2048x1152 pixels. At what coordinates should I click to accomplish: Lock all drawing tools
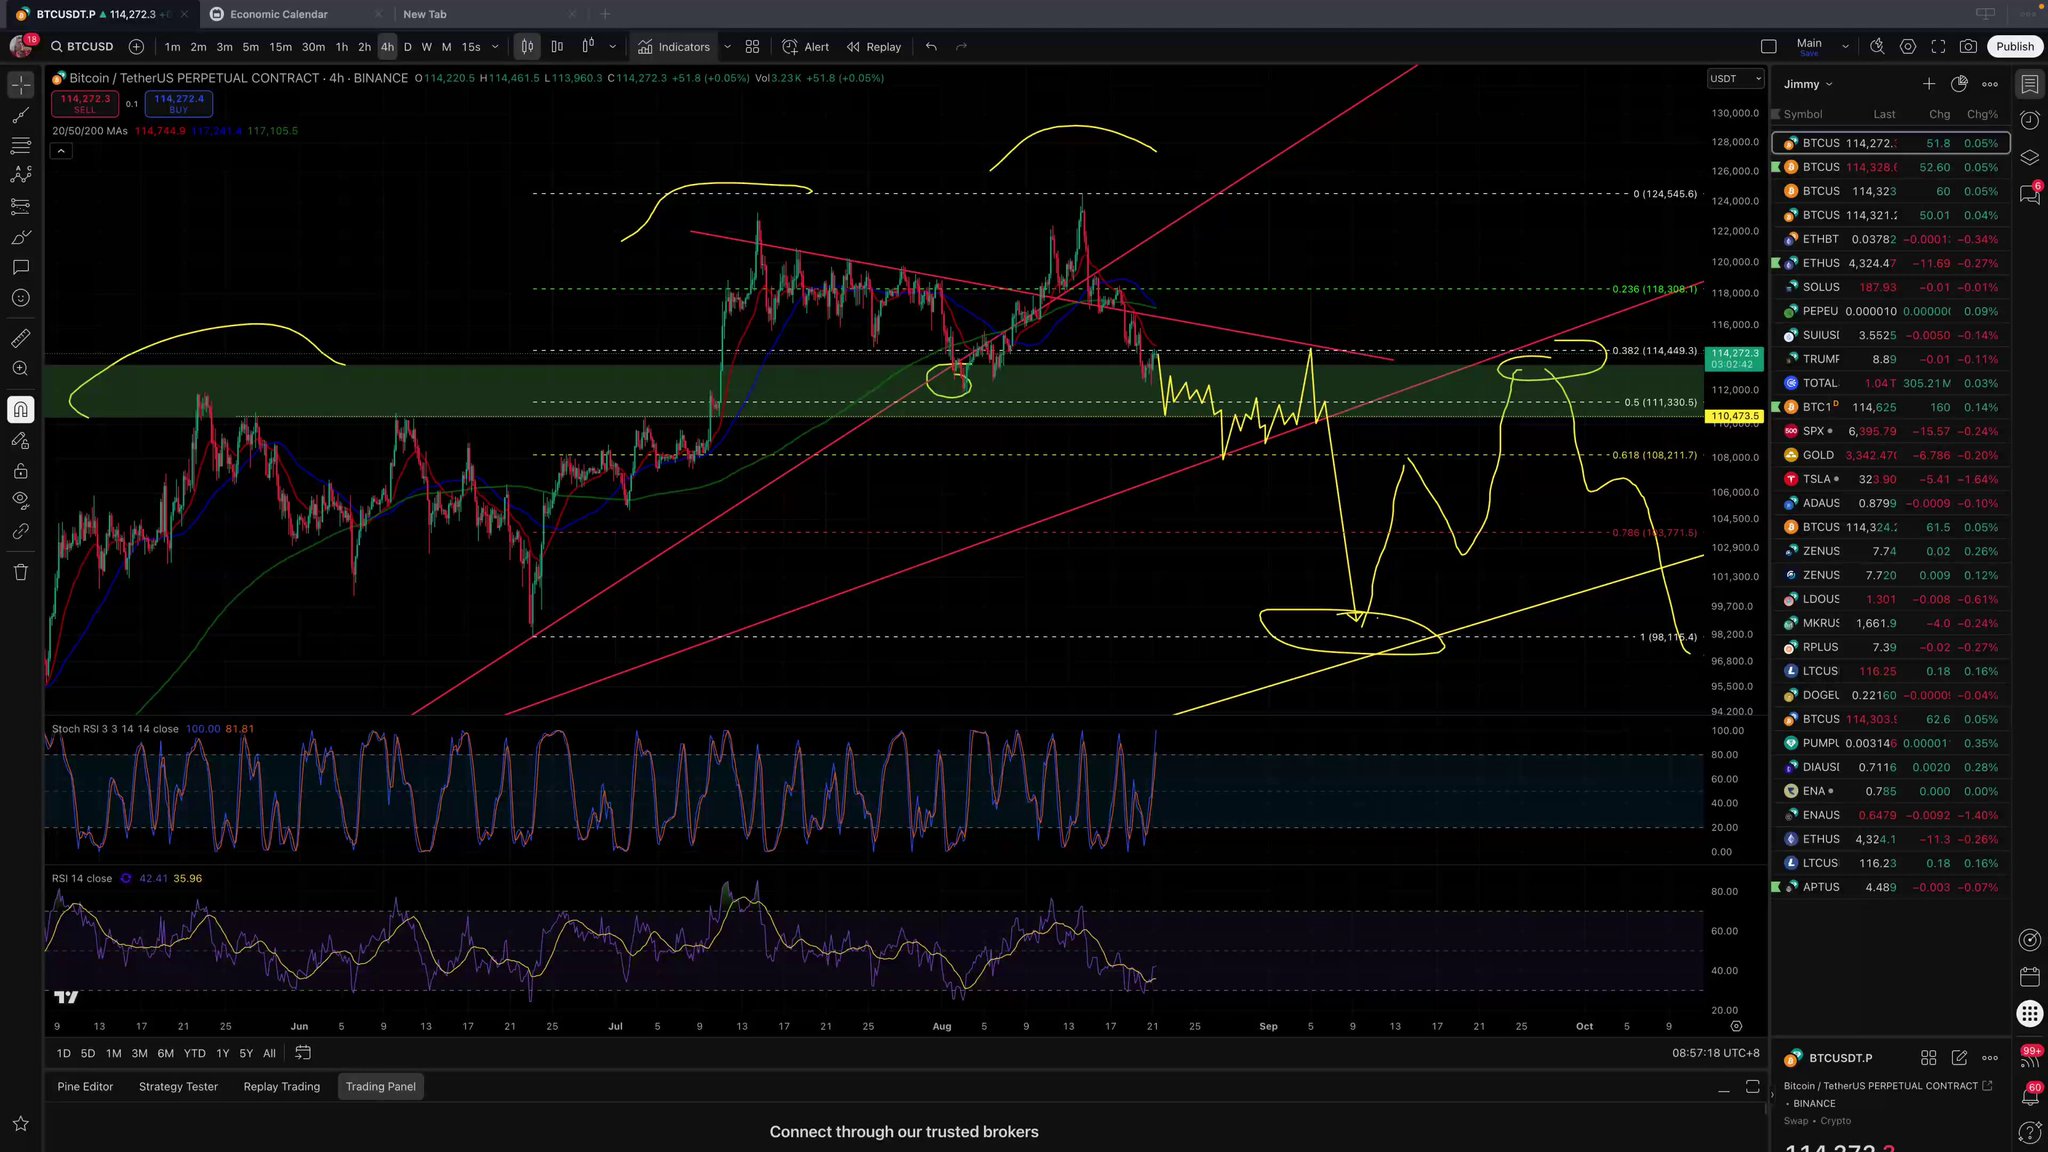point(21,471)
